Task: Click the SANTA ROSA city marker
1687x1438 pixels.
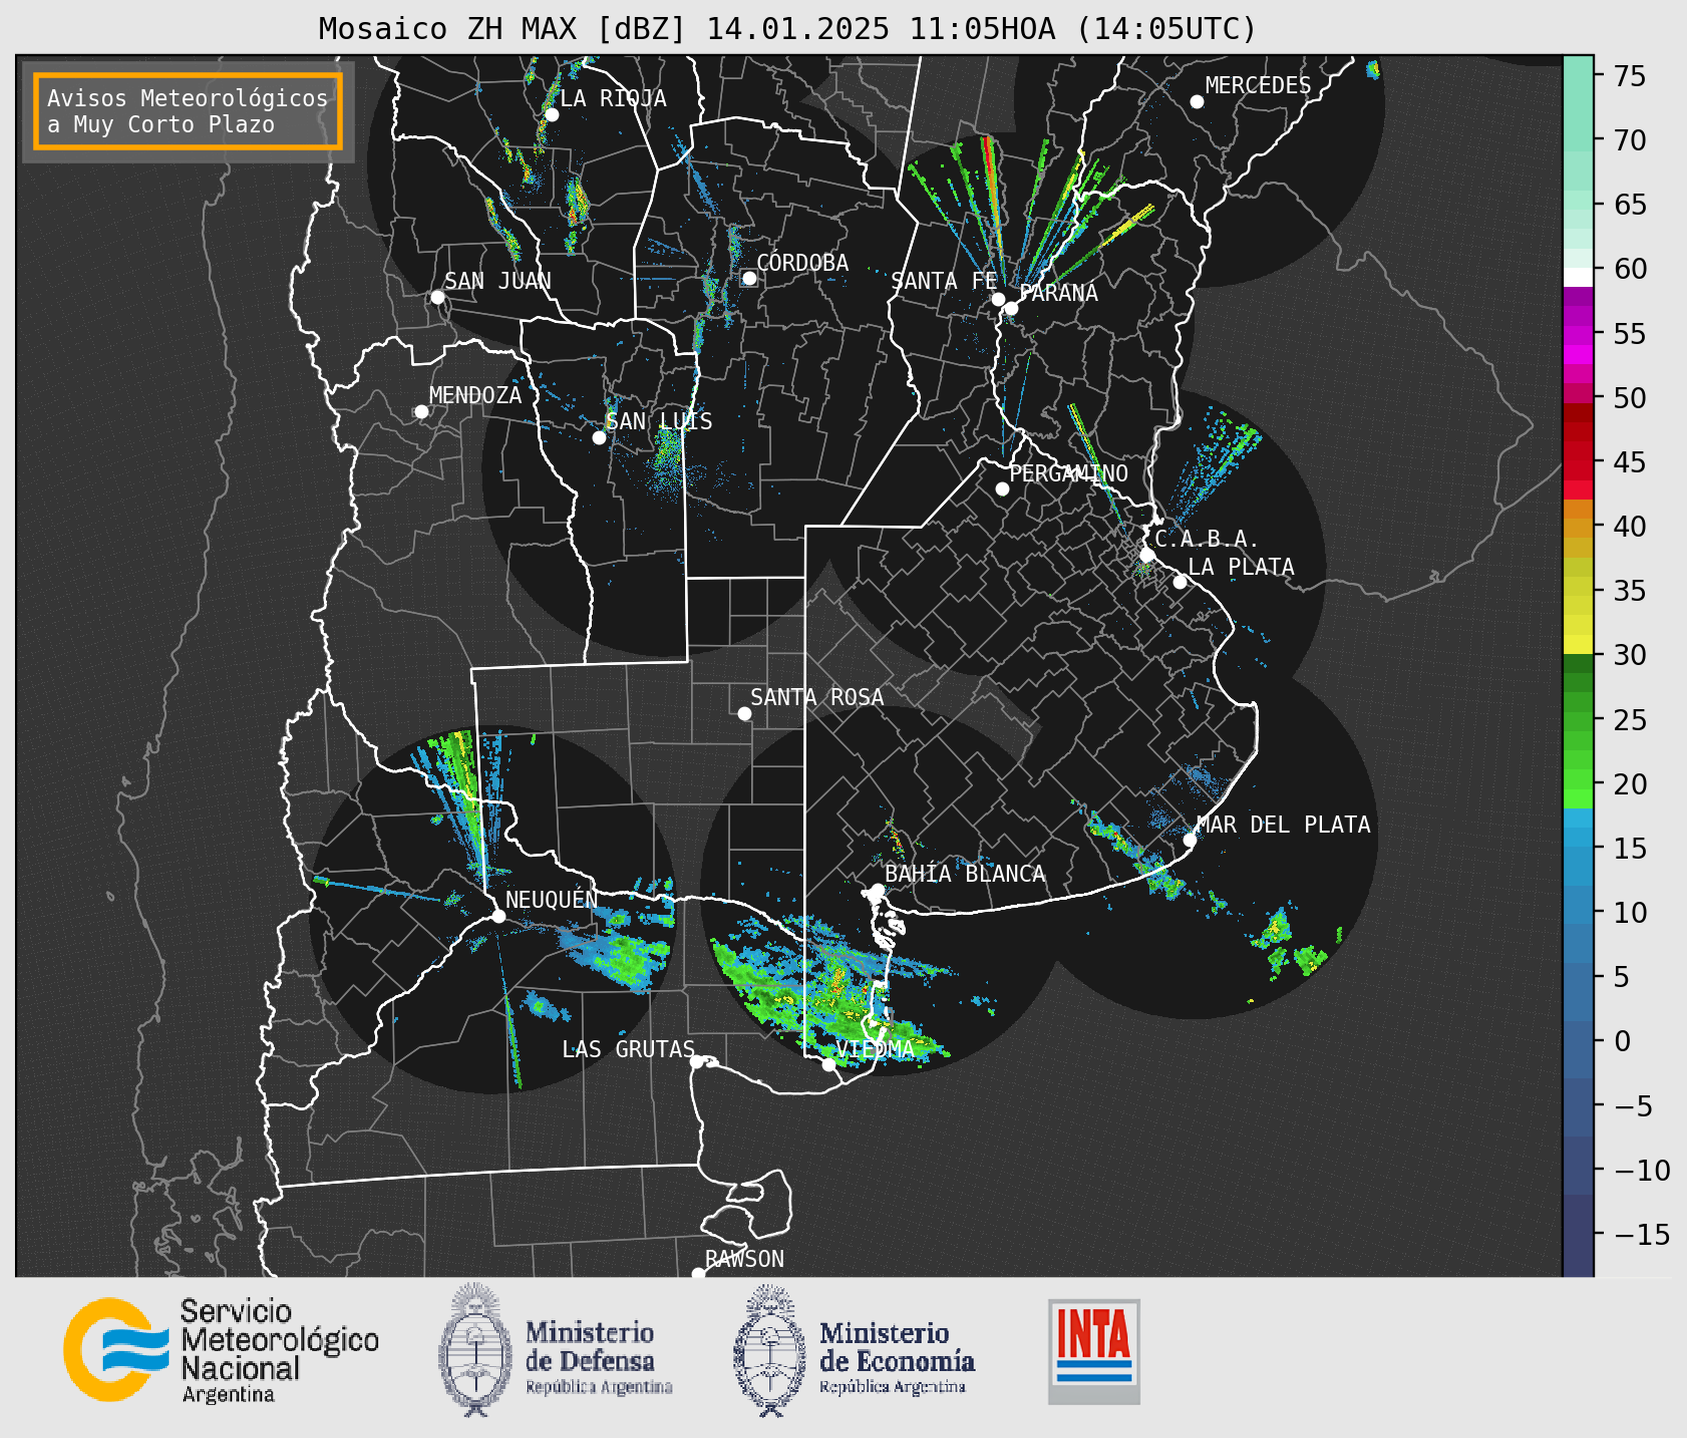Action: pos(744,714)
